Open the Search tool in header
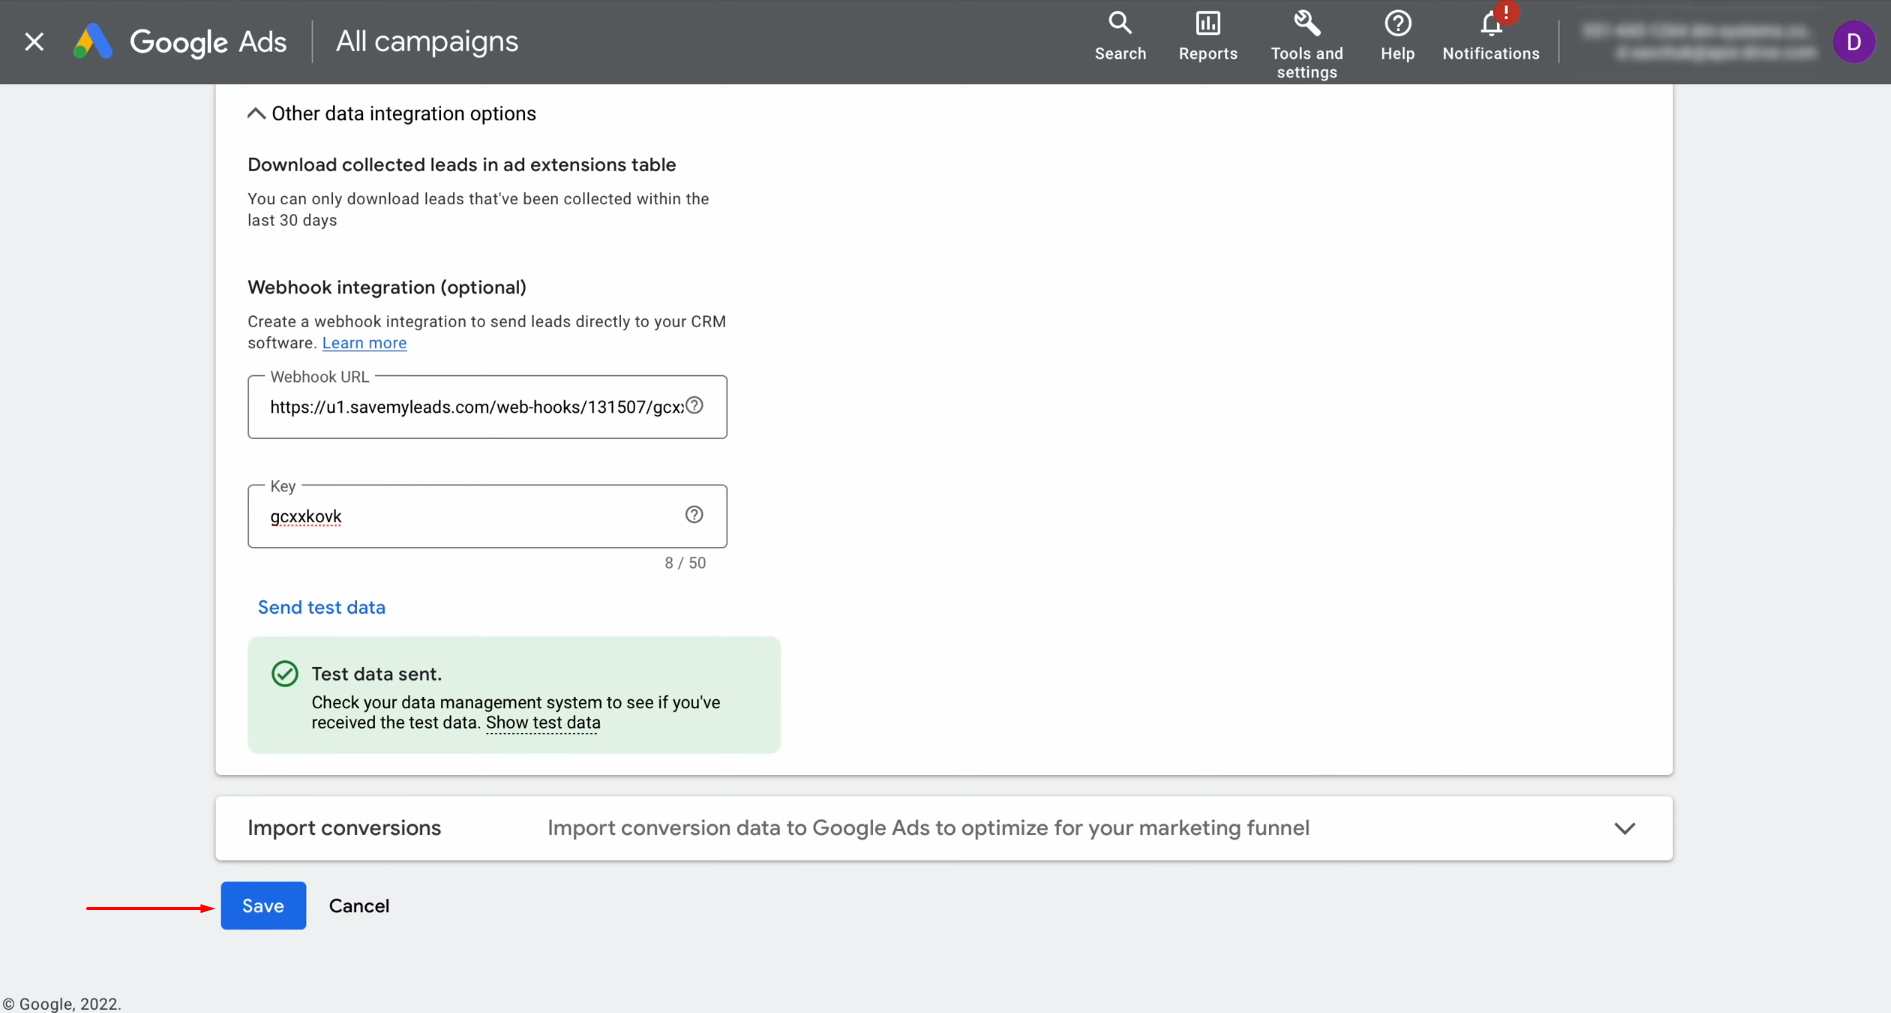 point(1120,36)
